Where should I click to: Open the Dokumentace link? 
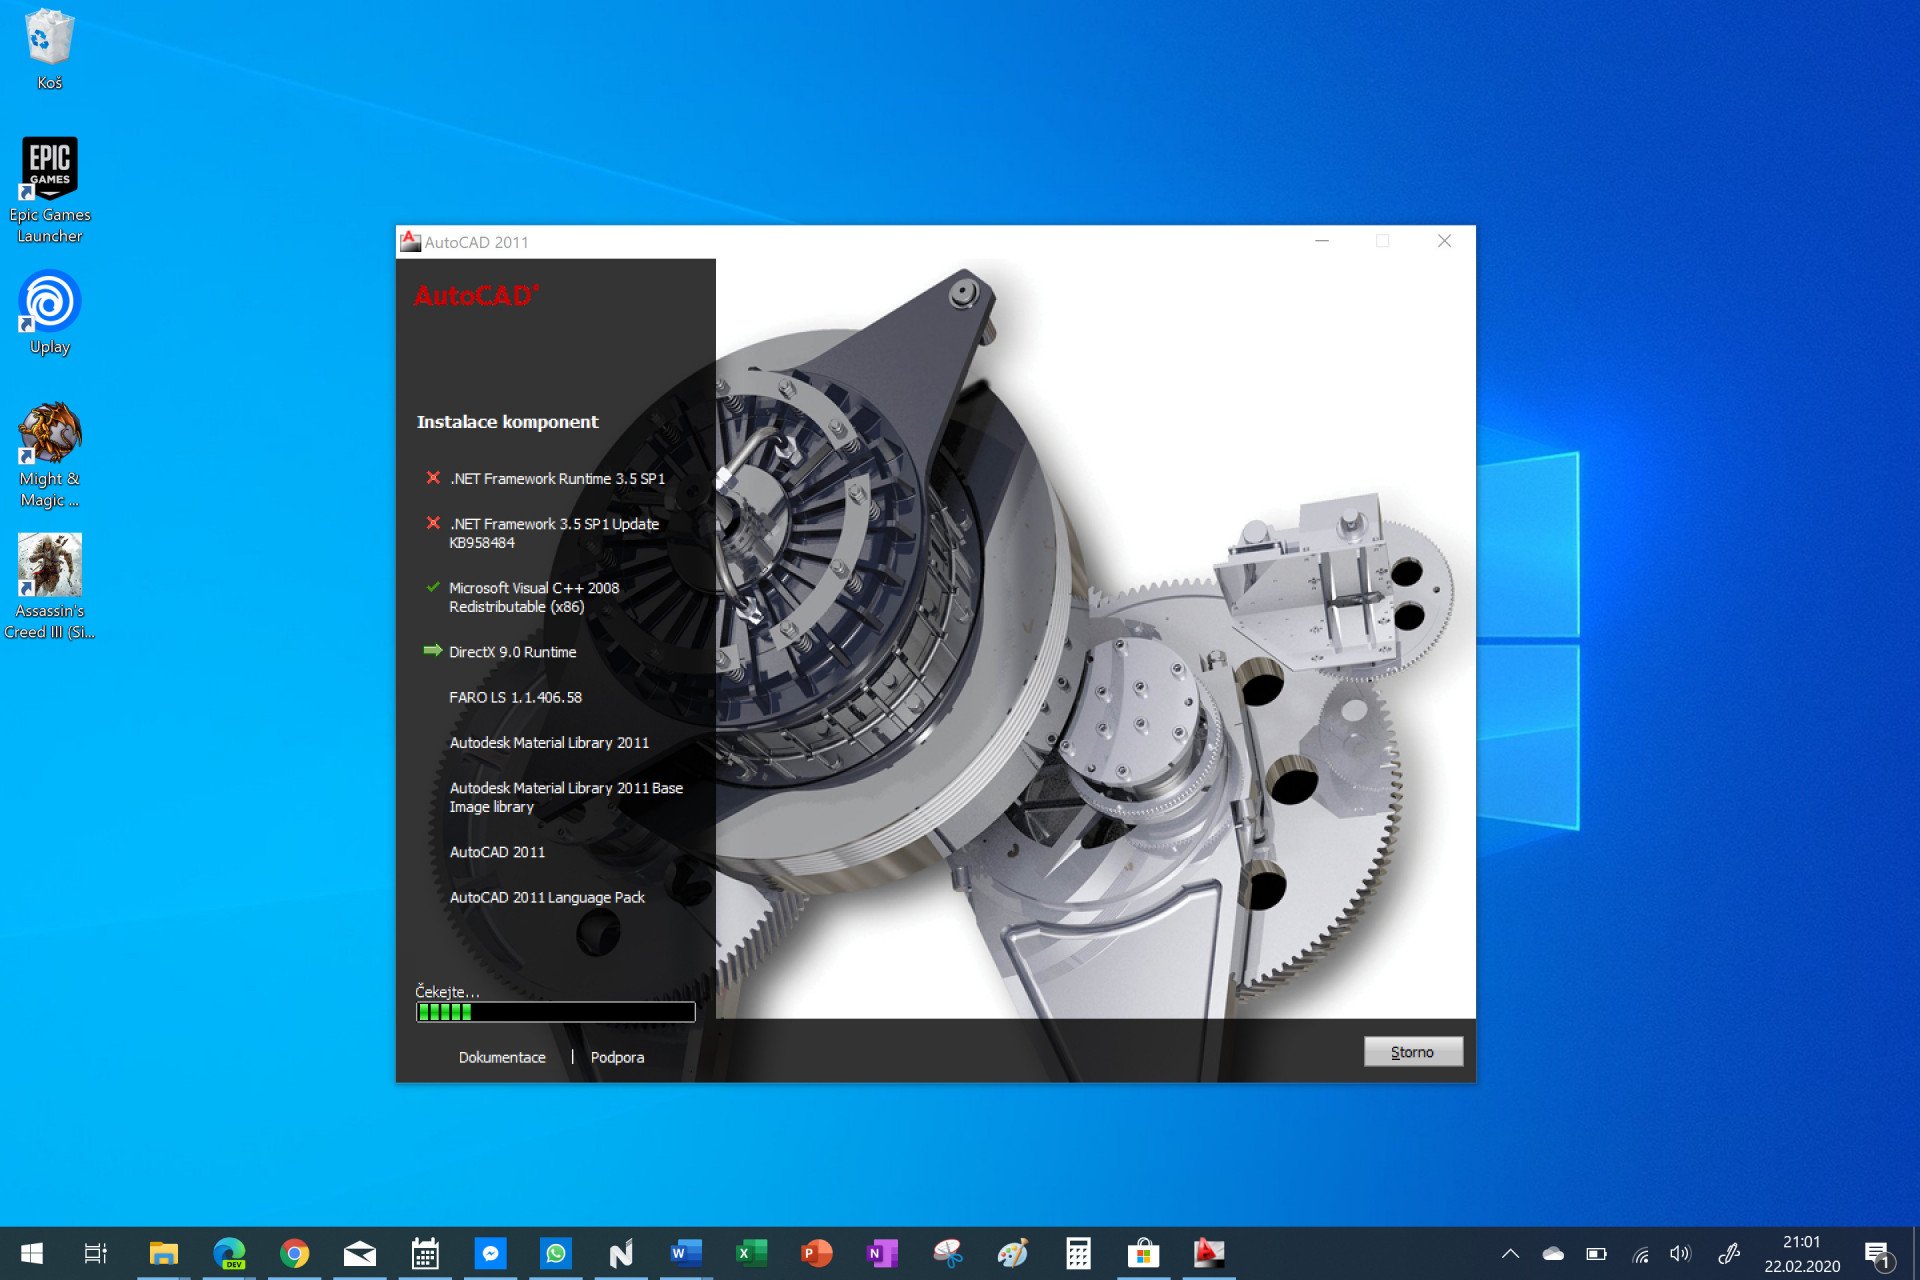(x=502, y=1057)
